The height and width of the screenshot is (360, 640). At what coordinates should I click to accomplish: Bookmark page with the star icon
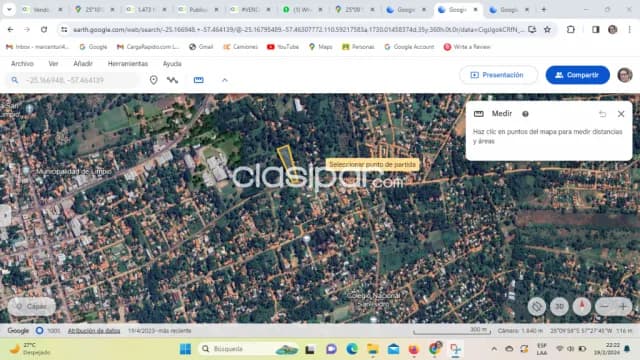click(547, 29)
